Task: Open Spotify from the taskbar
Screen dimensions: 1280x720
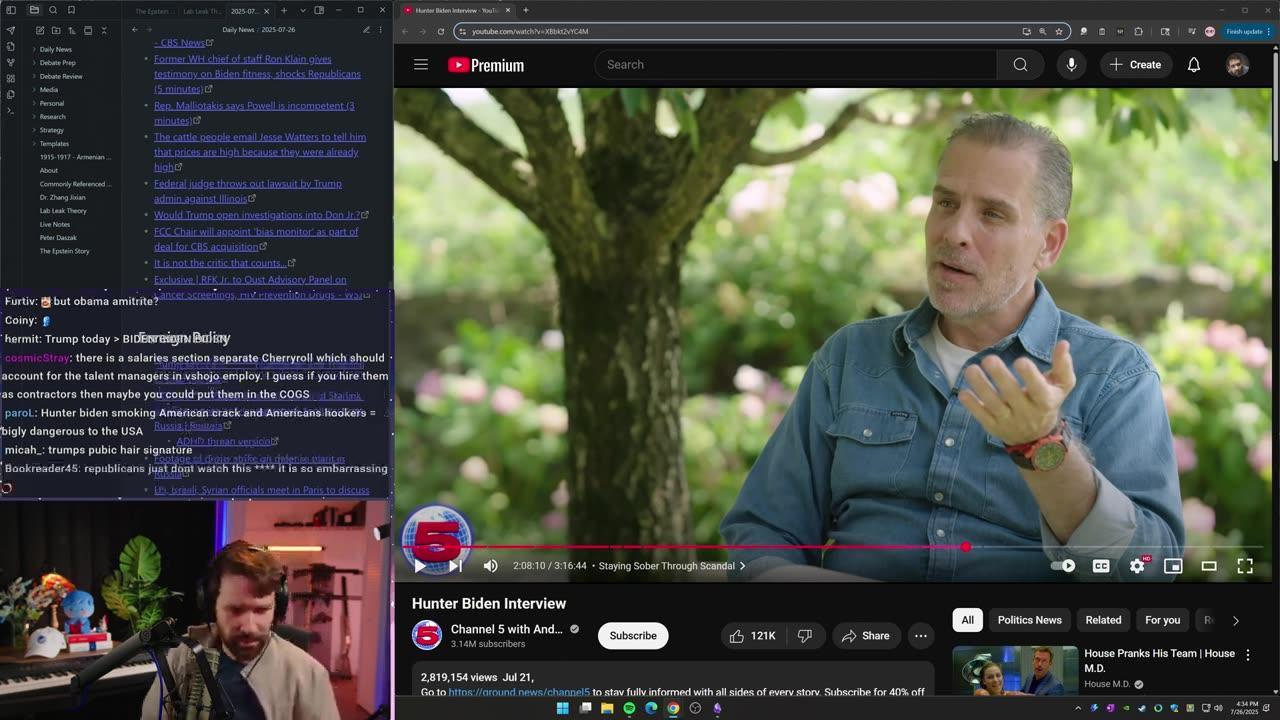Action: coord(629,708)
